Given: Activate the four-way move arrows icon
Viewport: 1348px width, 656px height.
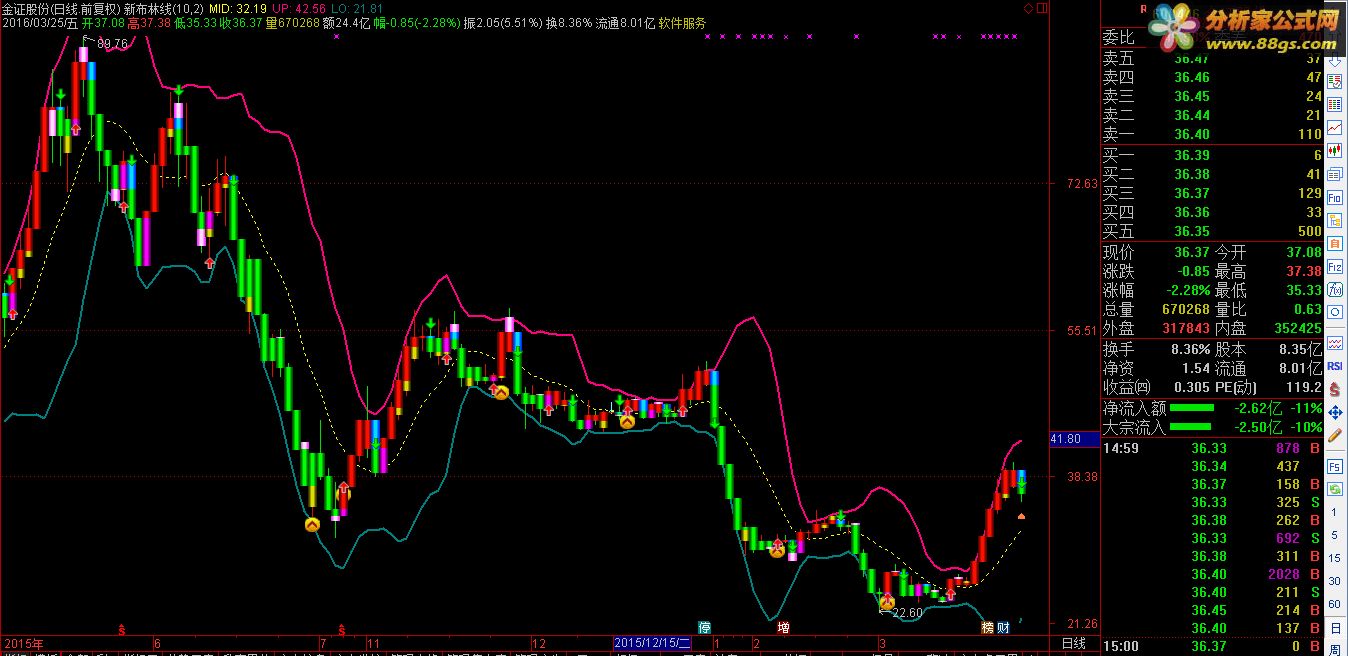Looking at the screenshot, I should tap(1334, 412).
